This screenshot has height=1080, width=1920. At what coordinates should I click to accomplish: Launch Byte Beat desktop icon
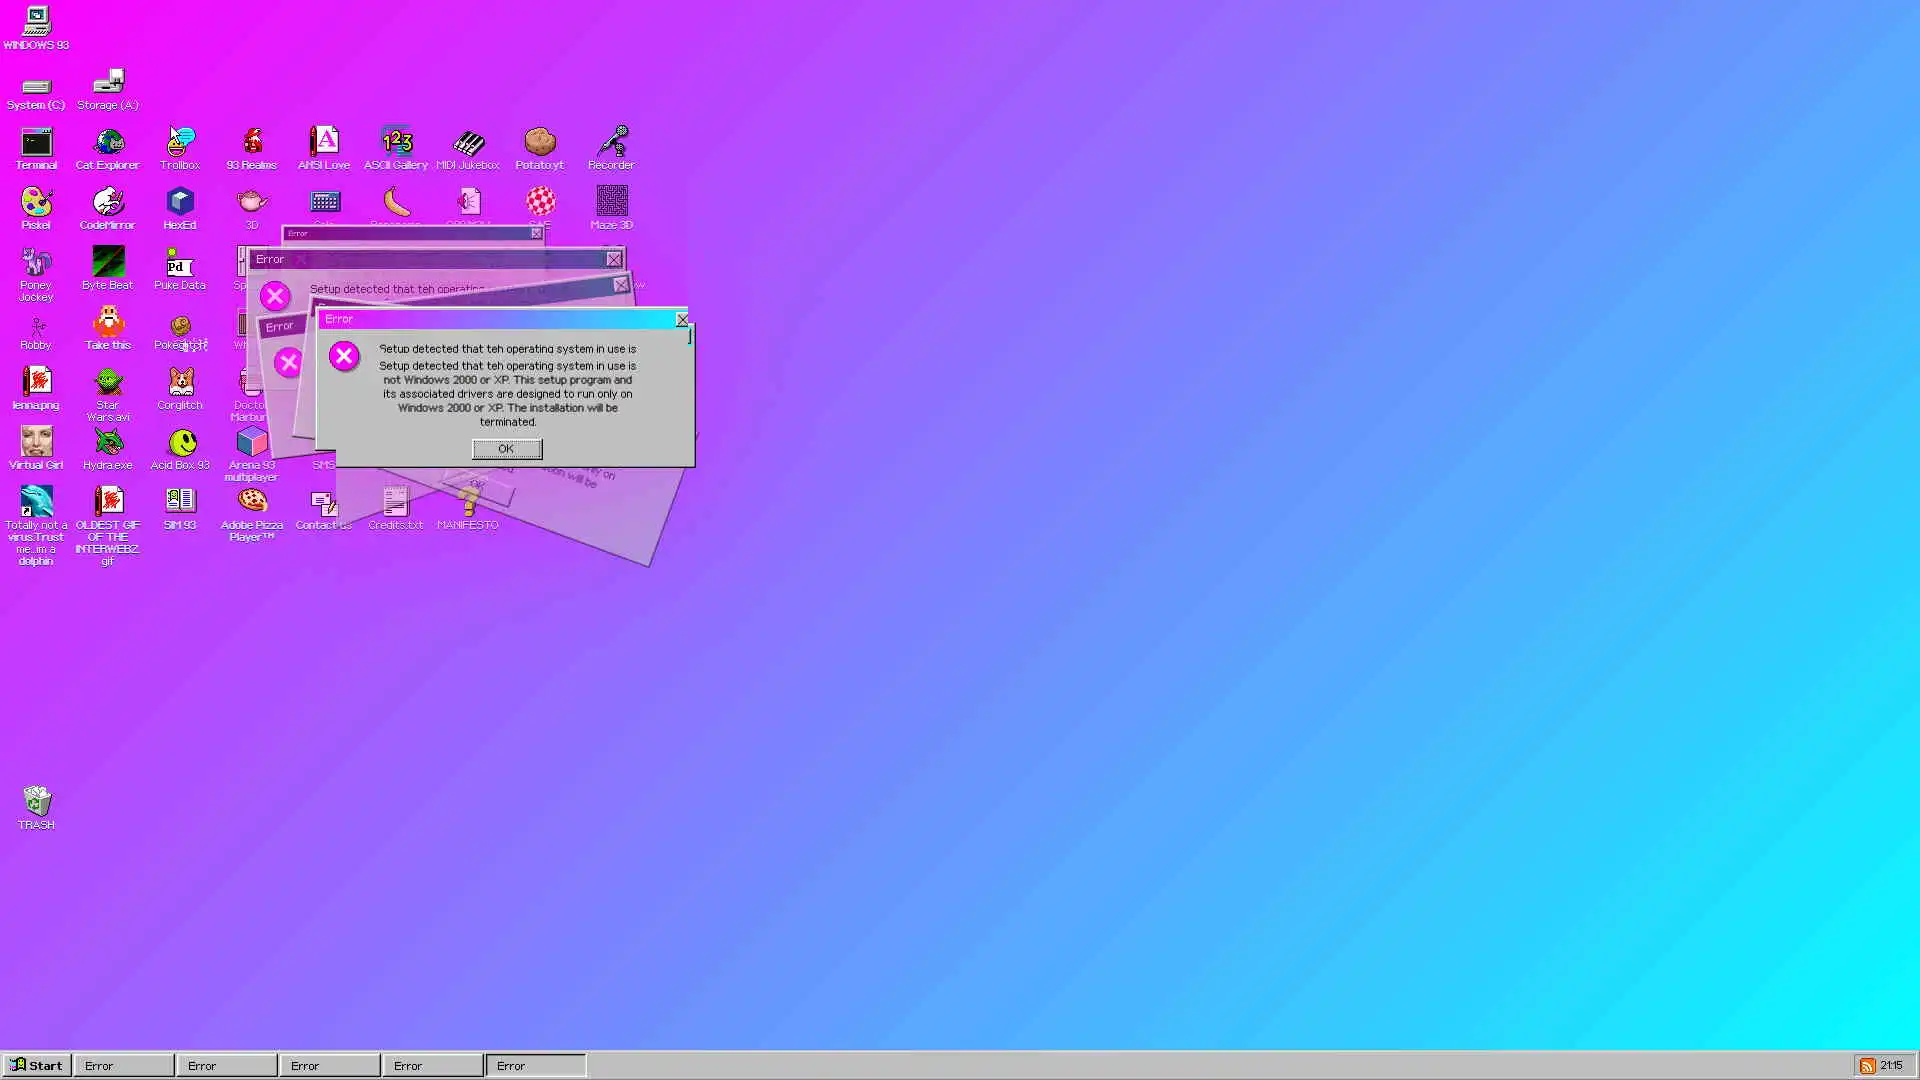(108, 263)
